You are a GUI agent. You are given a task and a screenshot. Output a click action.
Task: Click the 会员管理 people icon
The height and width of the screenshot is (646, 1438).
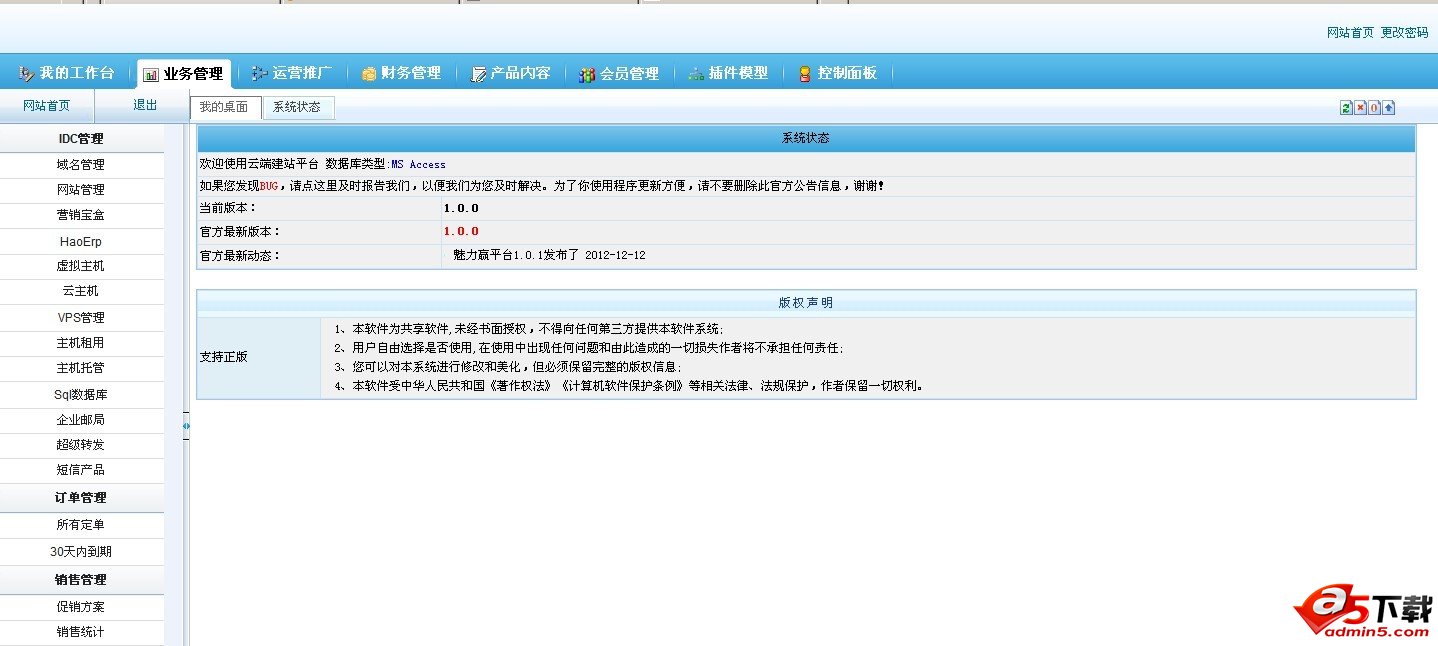588,74
